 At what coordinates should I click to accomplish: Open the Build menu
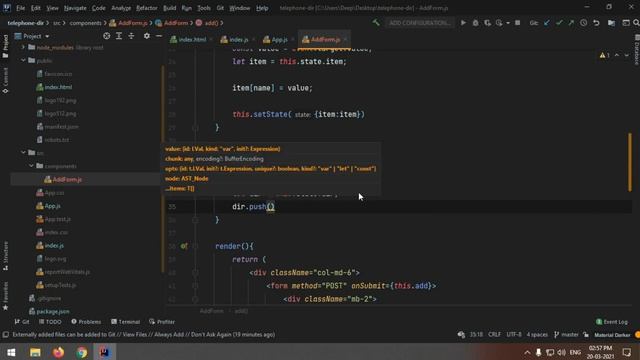(169, 8)
